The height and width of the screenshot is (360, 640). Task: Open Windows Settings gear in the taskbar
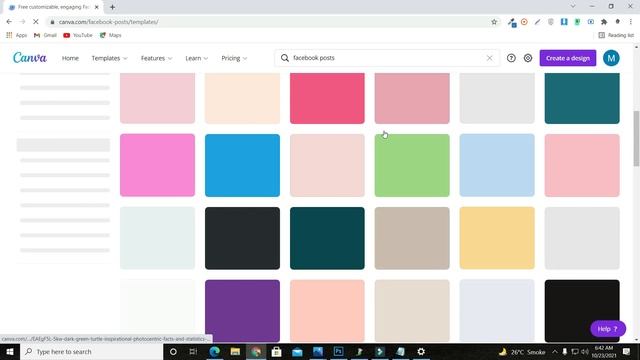tap(421, 351)
